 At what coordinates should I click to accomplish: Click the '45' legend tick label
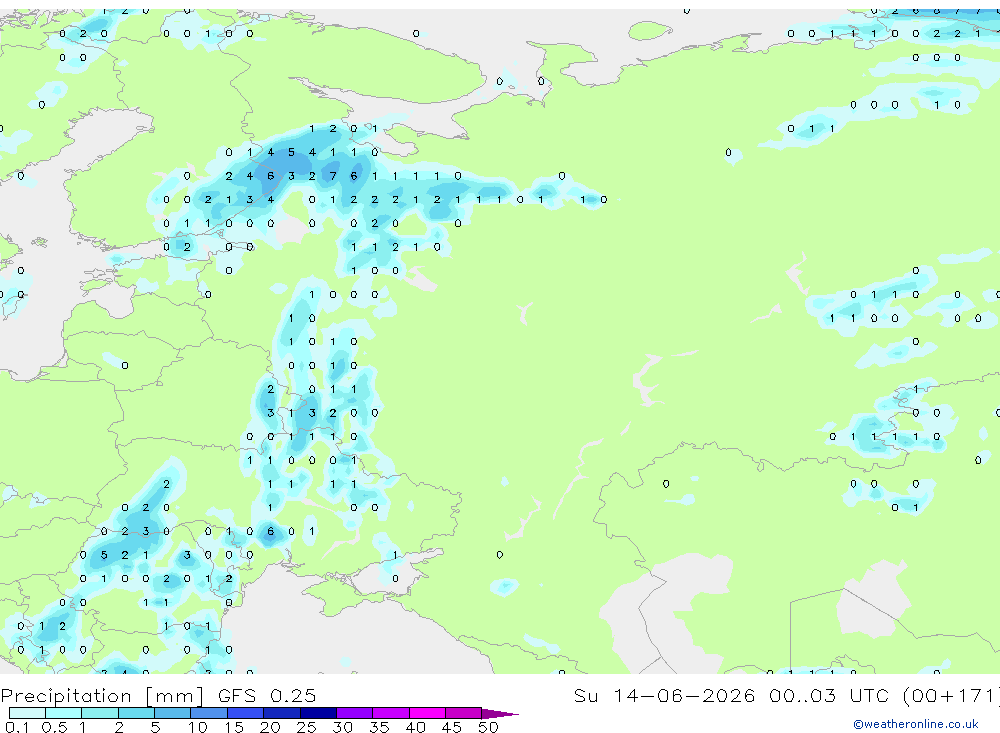[452, 727]
